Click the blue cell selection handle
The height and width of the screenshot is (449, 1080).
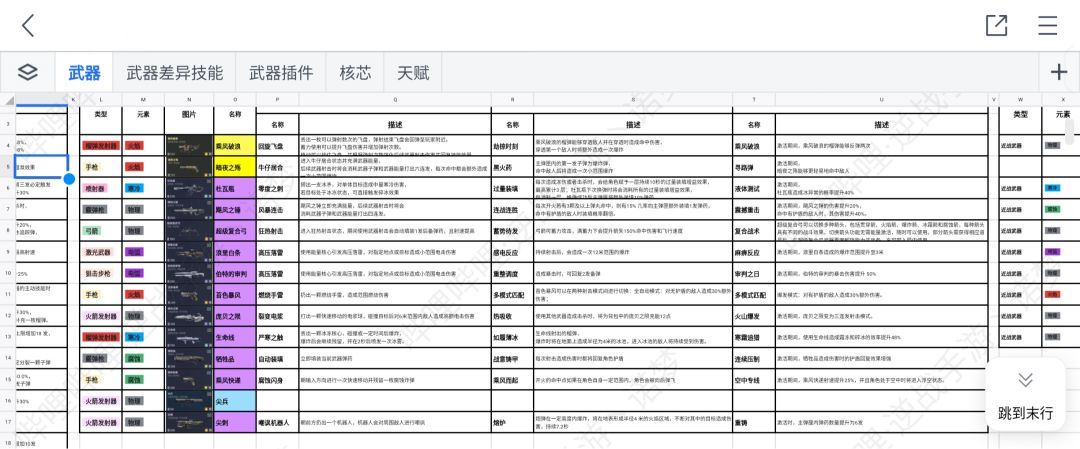(x=69, y=179)
